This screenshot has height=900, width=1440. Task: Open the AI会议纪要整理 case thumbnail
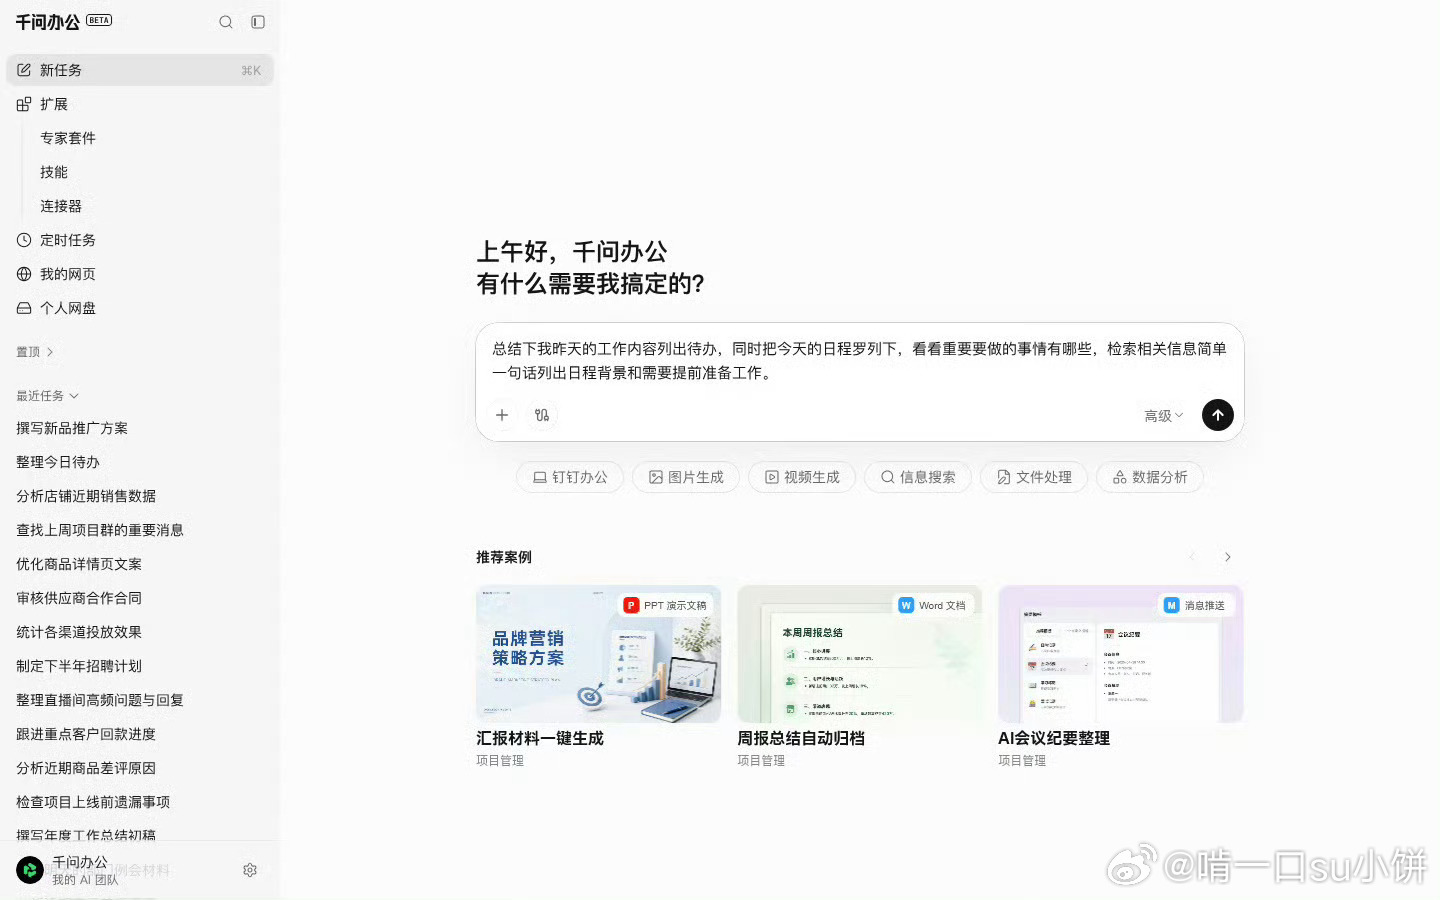(x=1120, y=654)
